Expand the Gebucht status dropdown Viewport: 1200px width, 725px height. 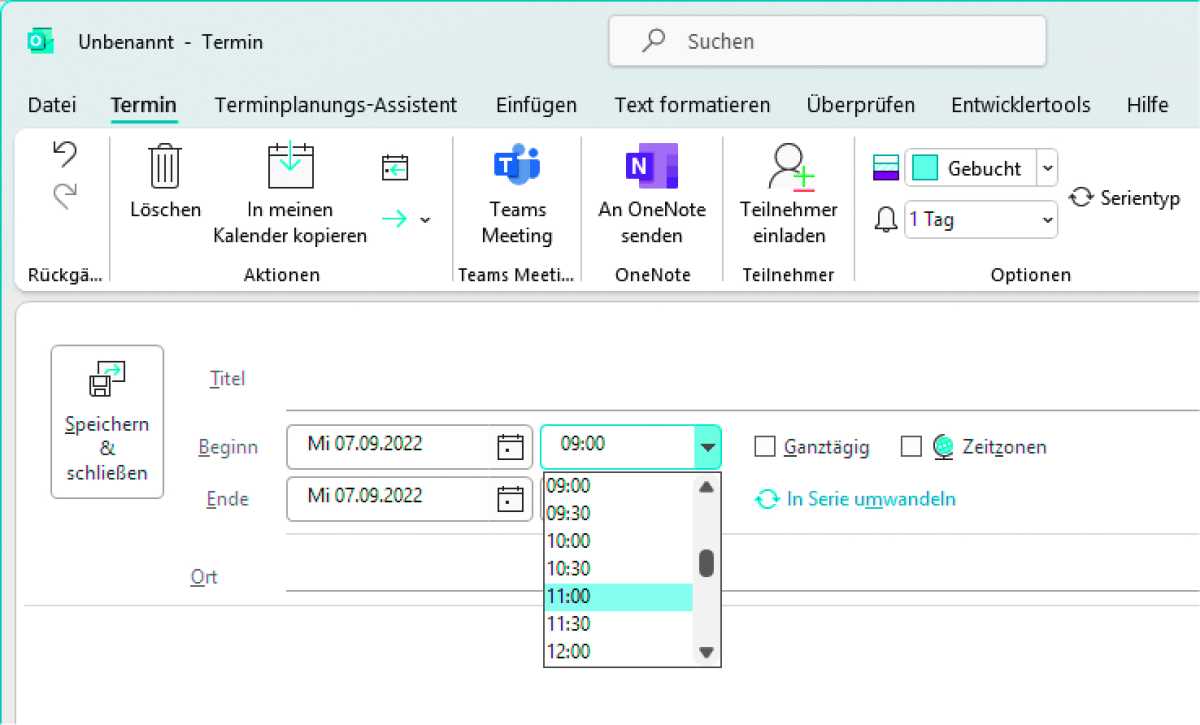click(1046, 168)
